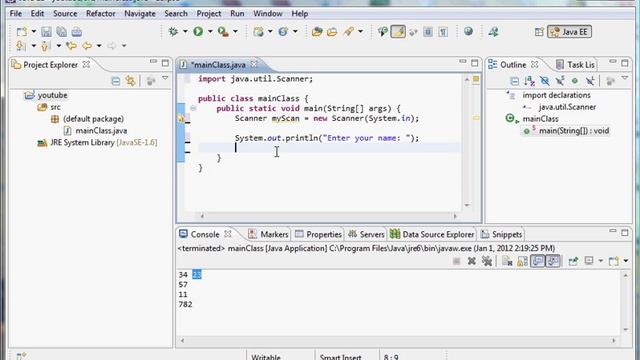Select the src folder in Project Explorer
Image resolution: width=640 pixels, height=360 pixels.
point(55,107)
